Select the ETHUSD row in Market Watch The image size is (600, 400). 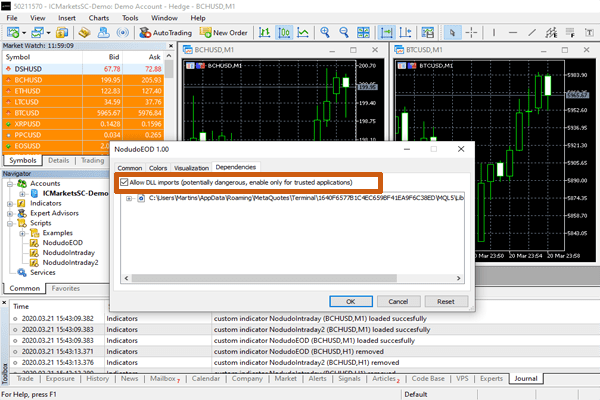[x=83, y=91]
